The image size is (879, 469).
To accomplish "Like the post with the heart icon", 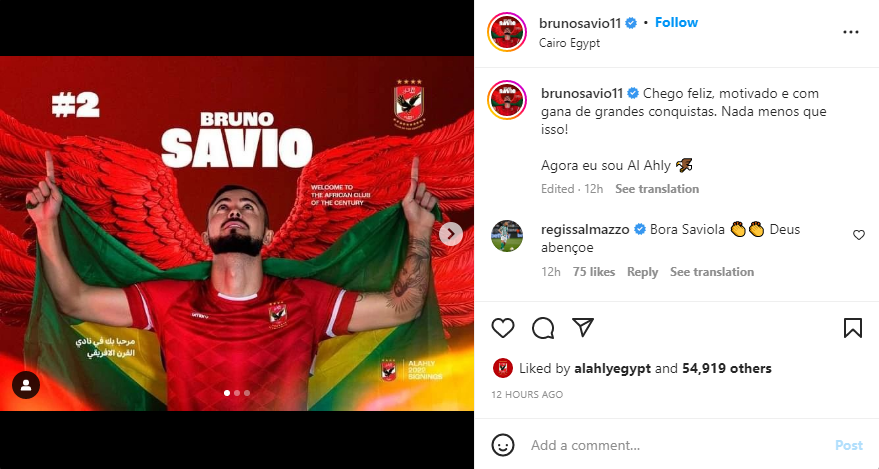I will click(x=503, y=328).
